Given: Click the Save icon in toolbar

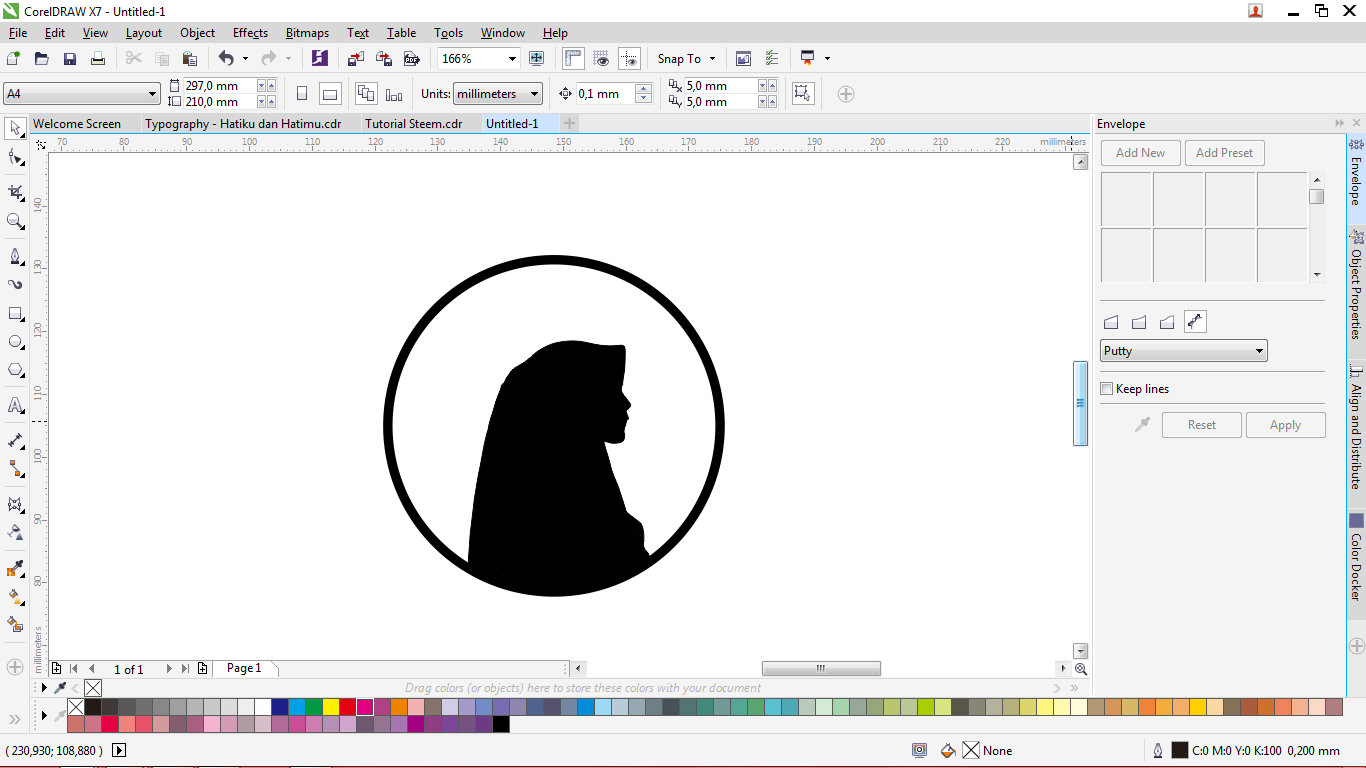Looking at the screenshot, I should pos(70,59).
